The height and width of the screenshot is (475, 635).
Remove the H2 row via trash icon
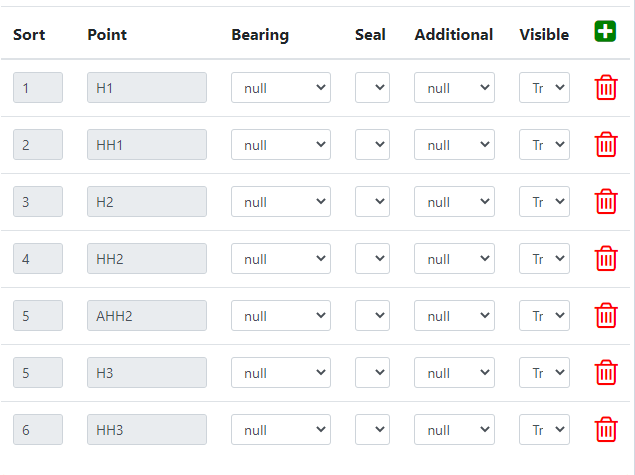(606, 201)
